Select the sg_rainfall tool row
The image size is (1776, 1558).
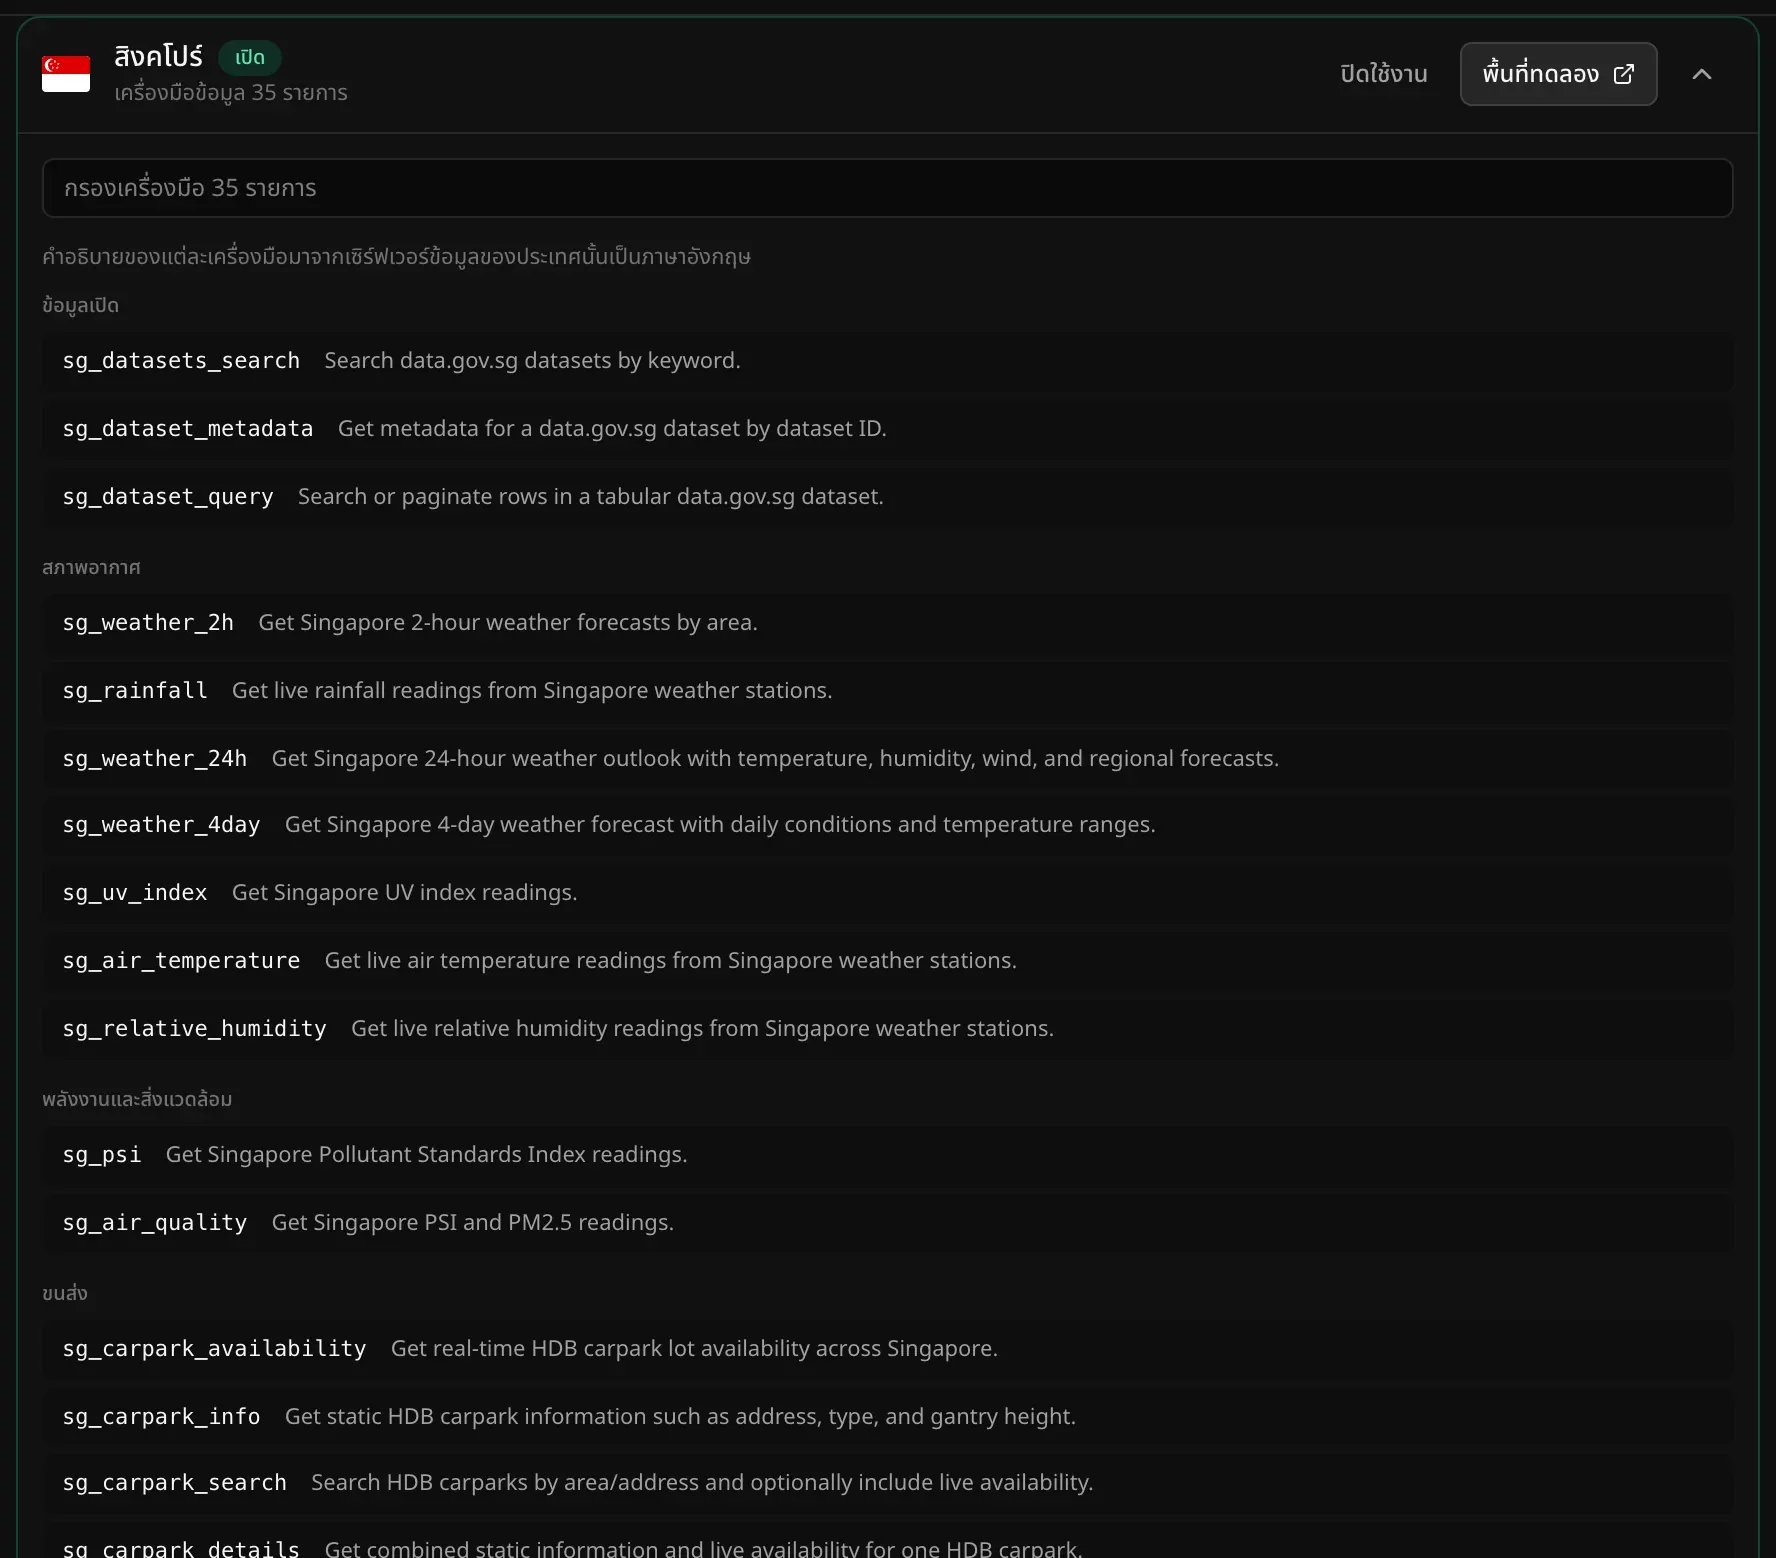[887, 691]
